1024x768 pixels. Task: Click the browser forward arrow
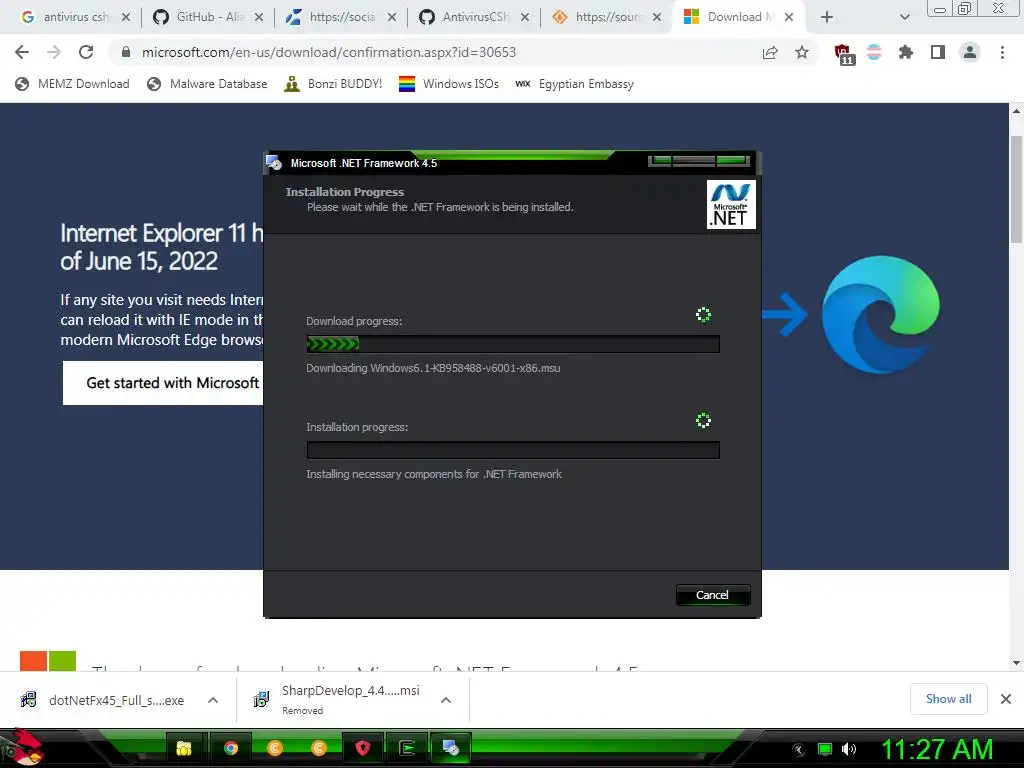[x=54, y=52]
